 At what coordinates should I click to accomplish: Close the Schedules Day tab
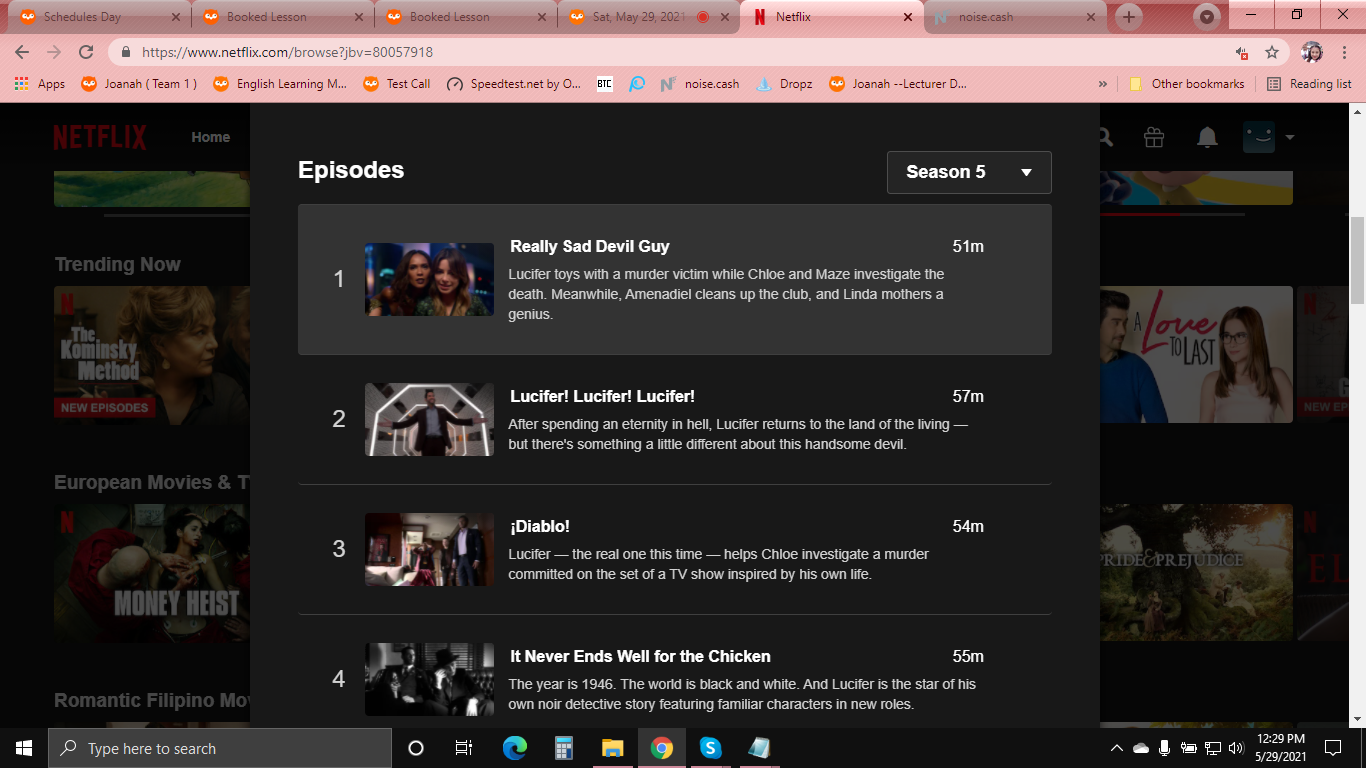click(x=176, y=17)
